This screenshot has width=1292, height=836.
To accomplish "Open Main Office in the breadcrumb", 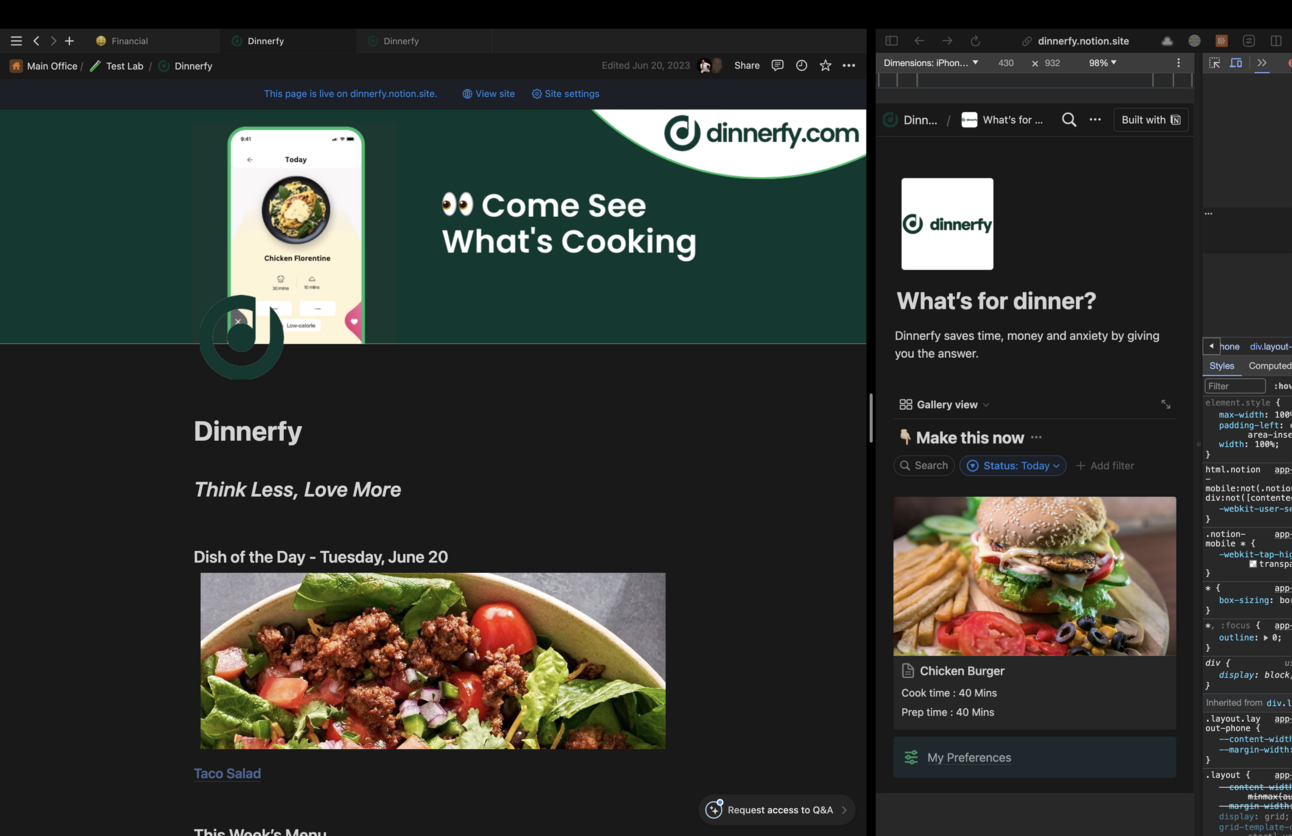I will coord(43,66).
